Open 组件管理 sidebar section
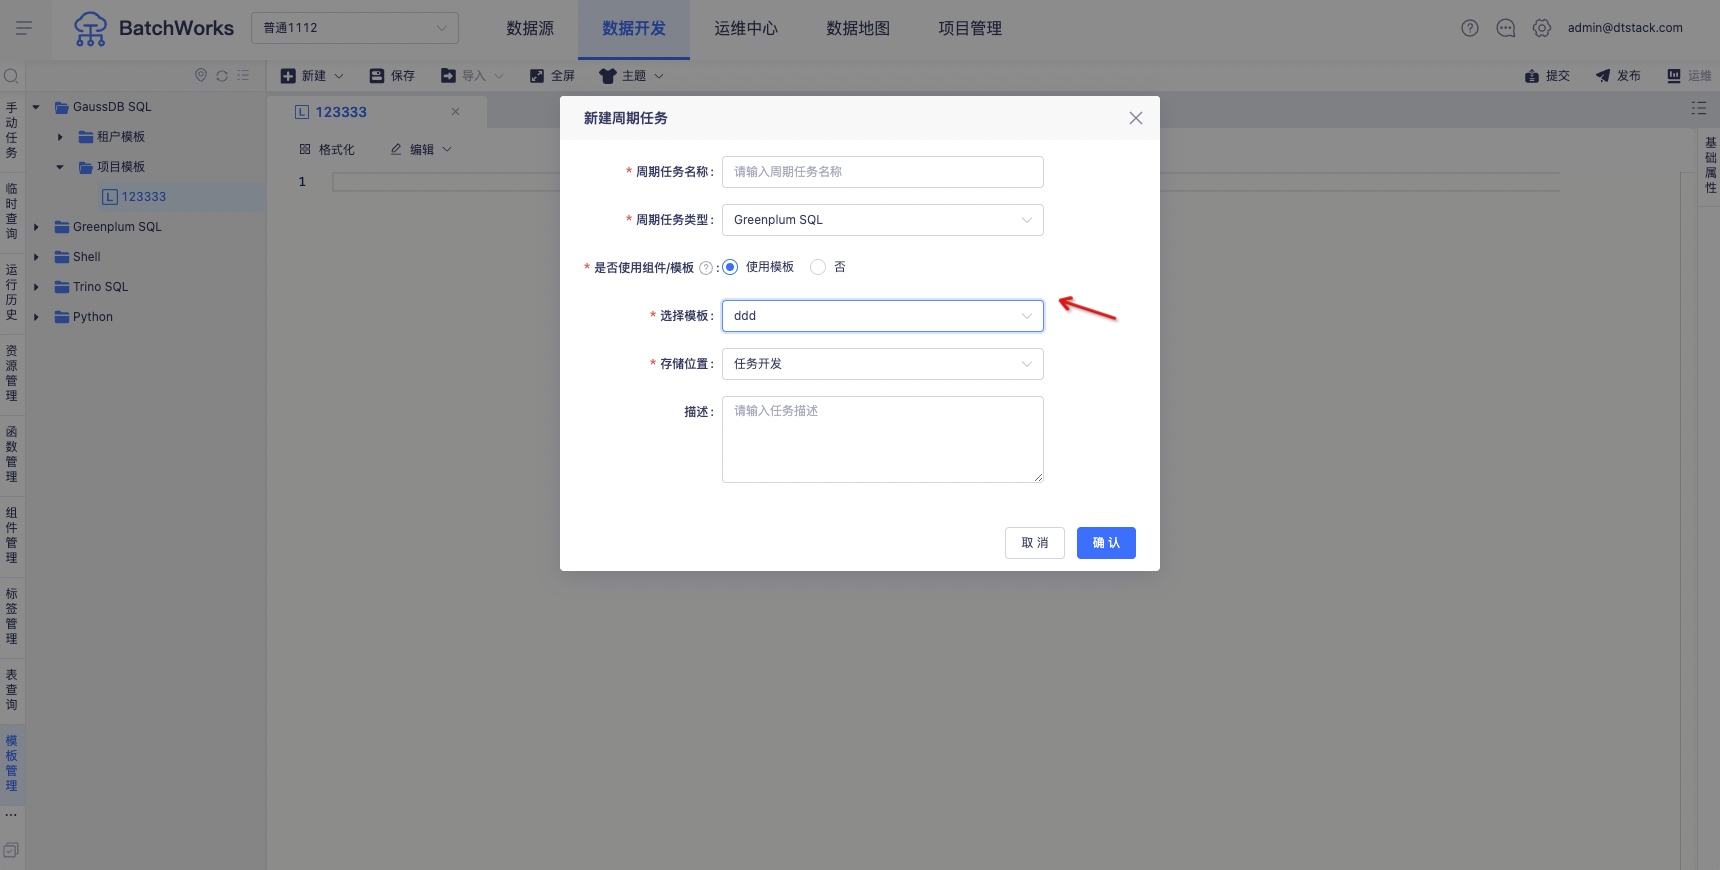 click(x=12, y=535)
